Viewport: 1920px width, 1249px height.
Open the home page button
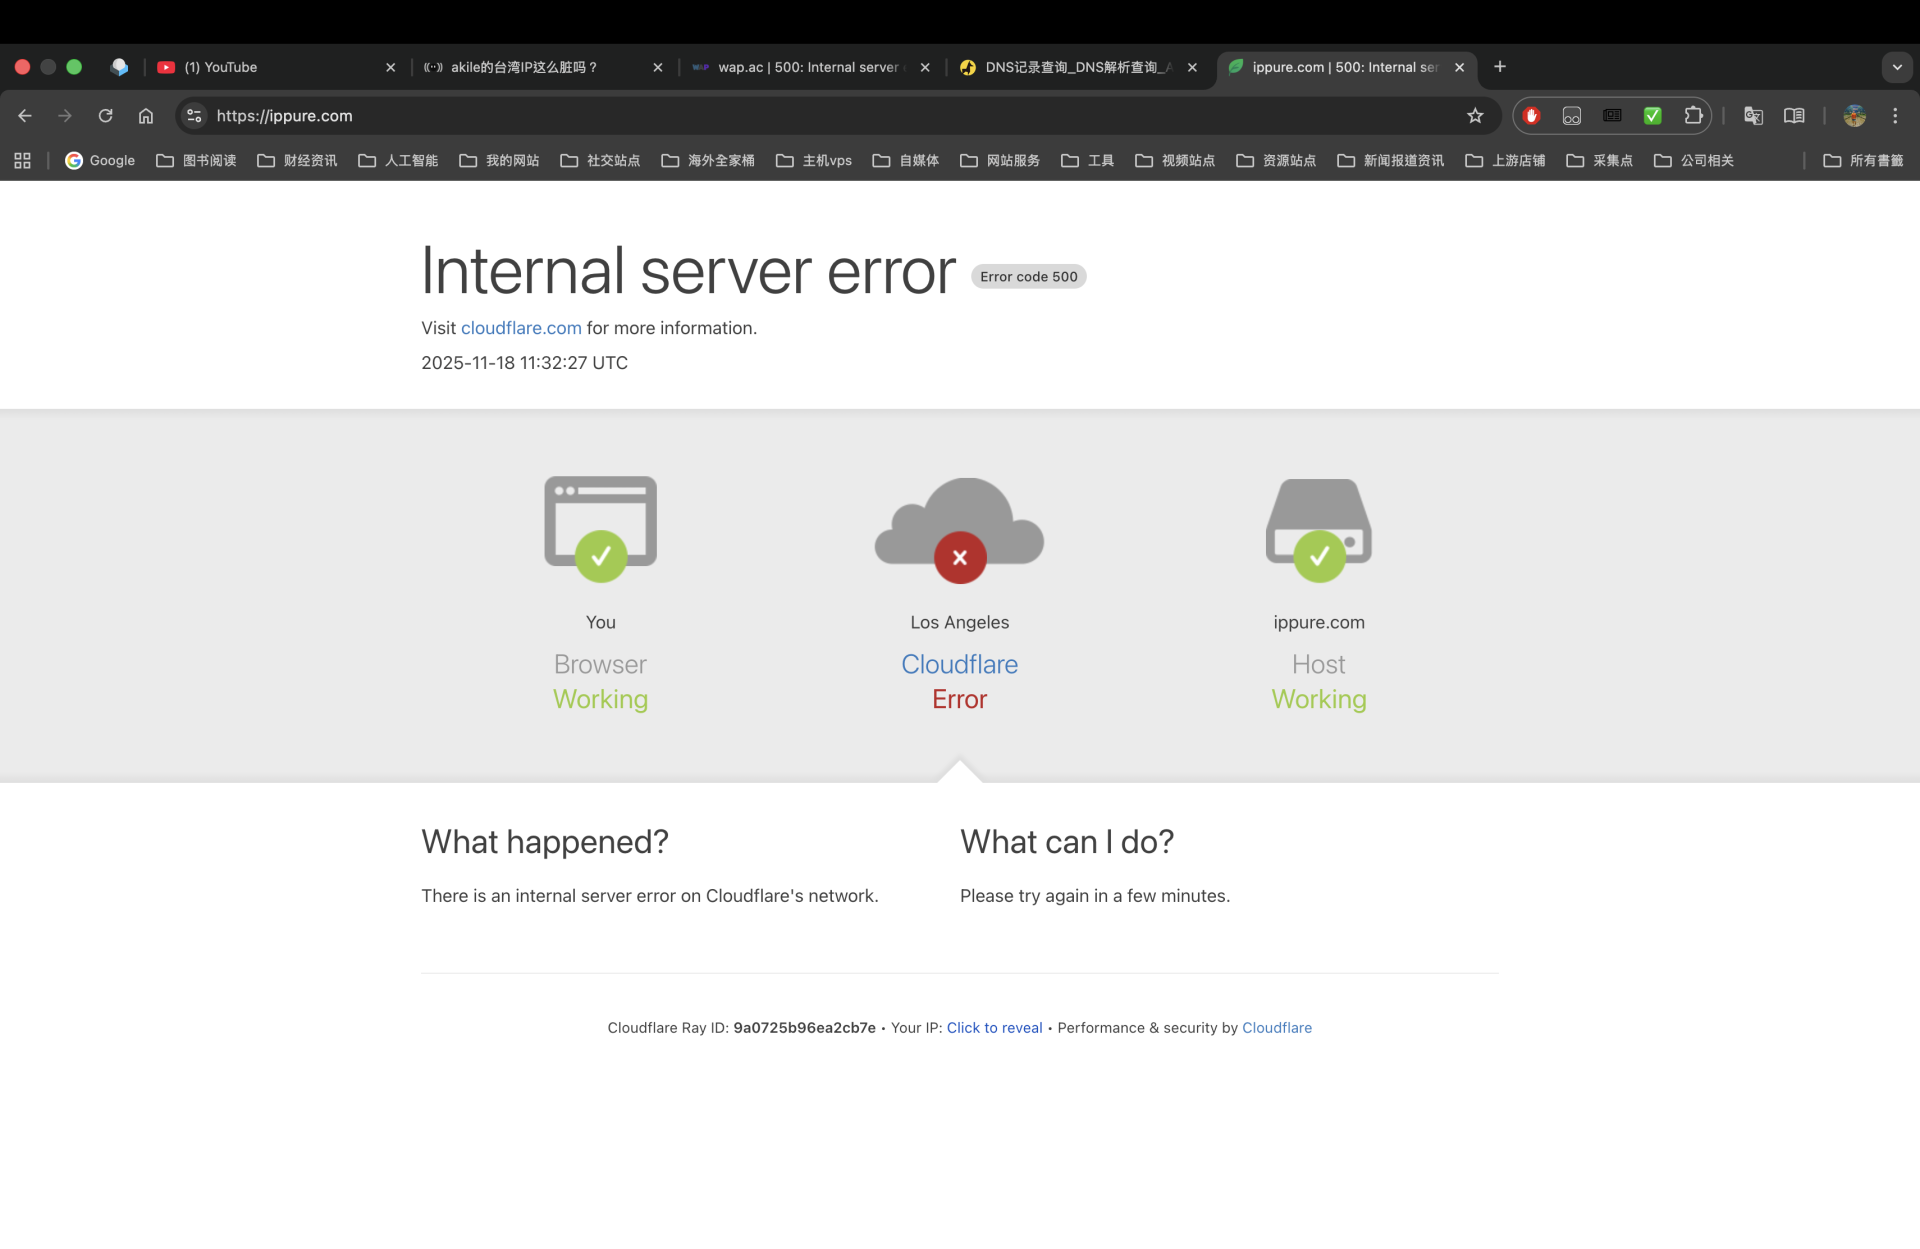click(x=146, y=116)
